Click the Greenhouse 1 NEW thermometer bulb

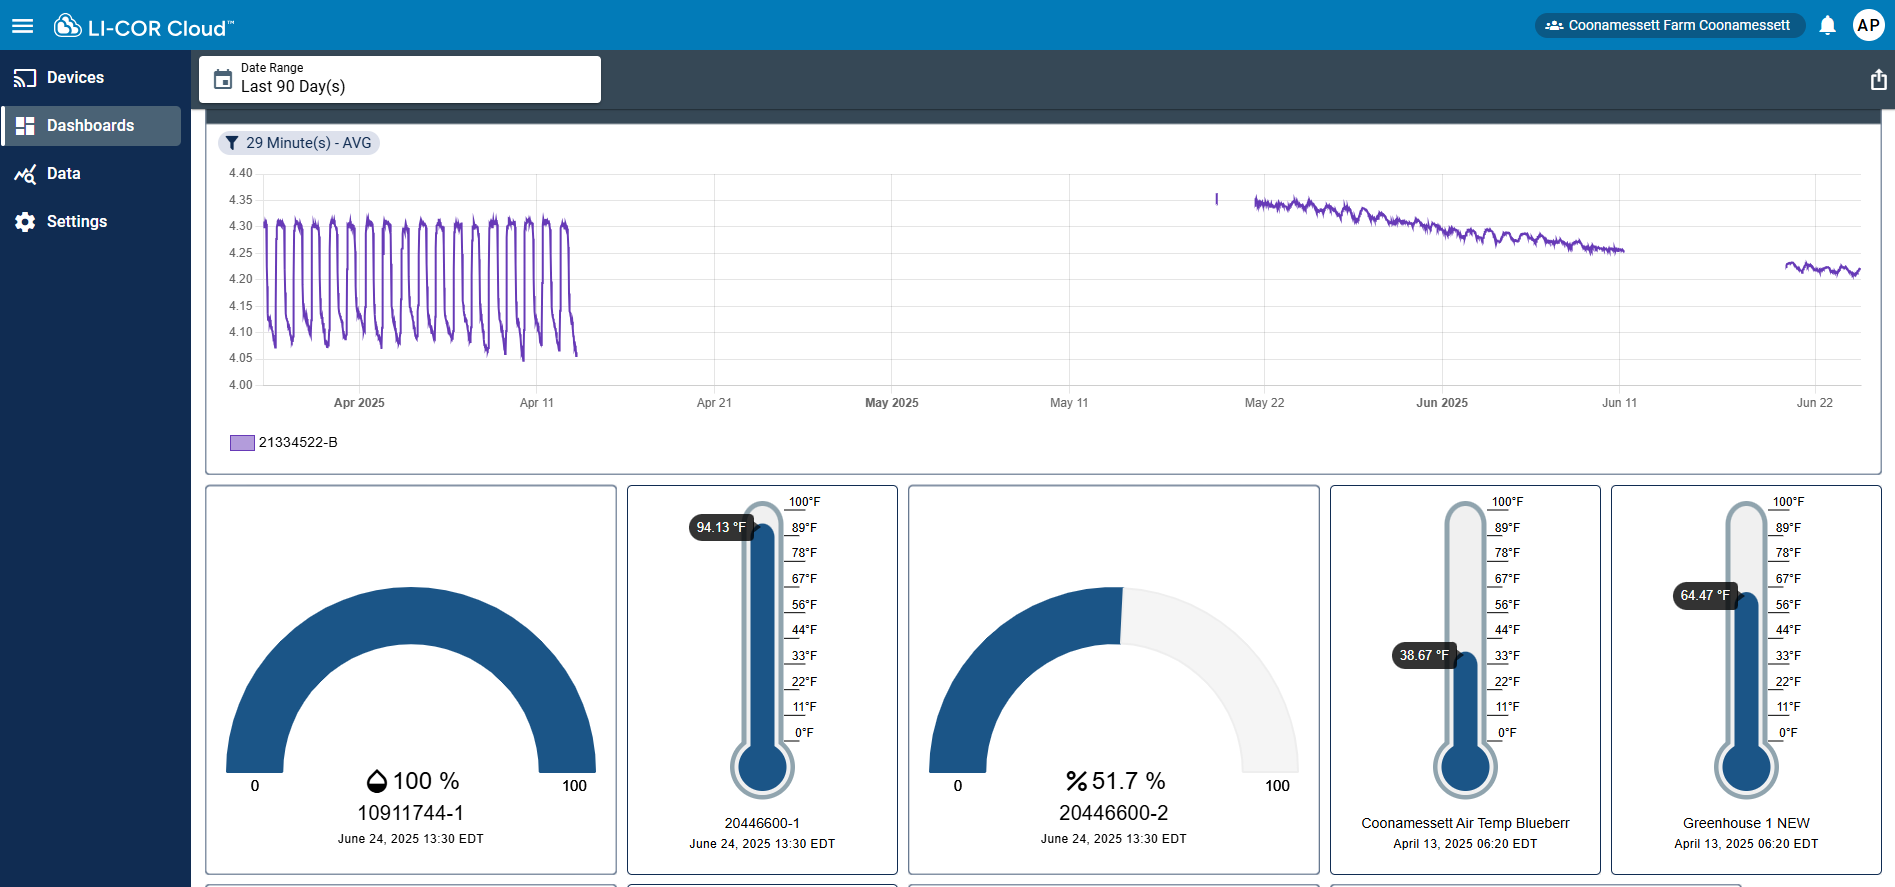coord(1746,767)
